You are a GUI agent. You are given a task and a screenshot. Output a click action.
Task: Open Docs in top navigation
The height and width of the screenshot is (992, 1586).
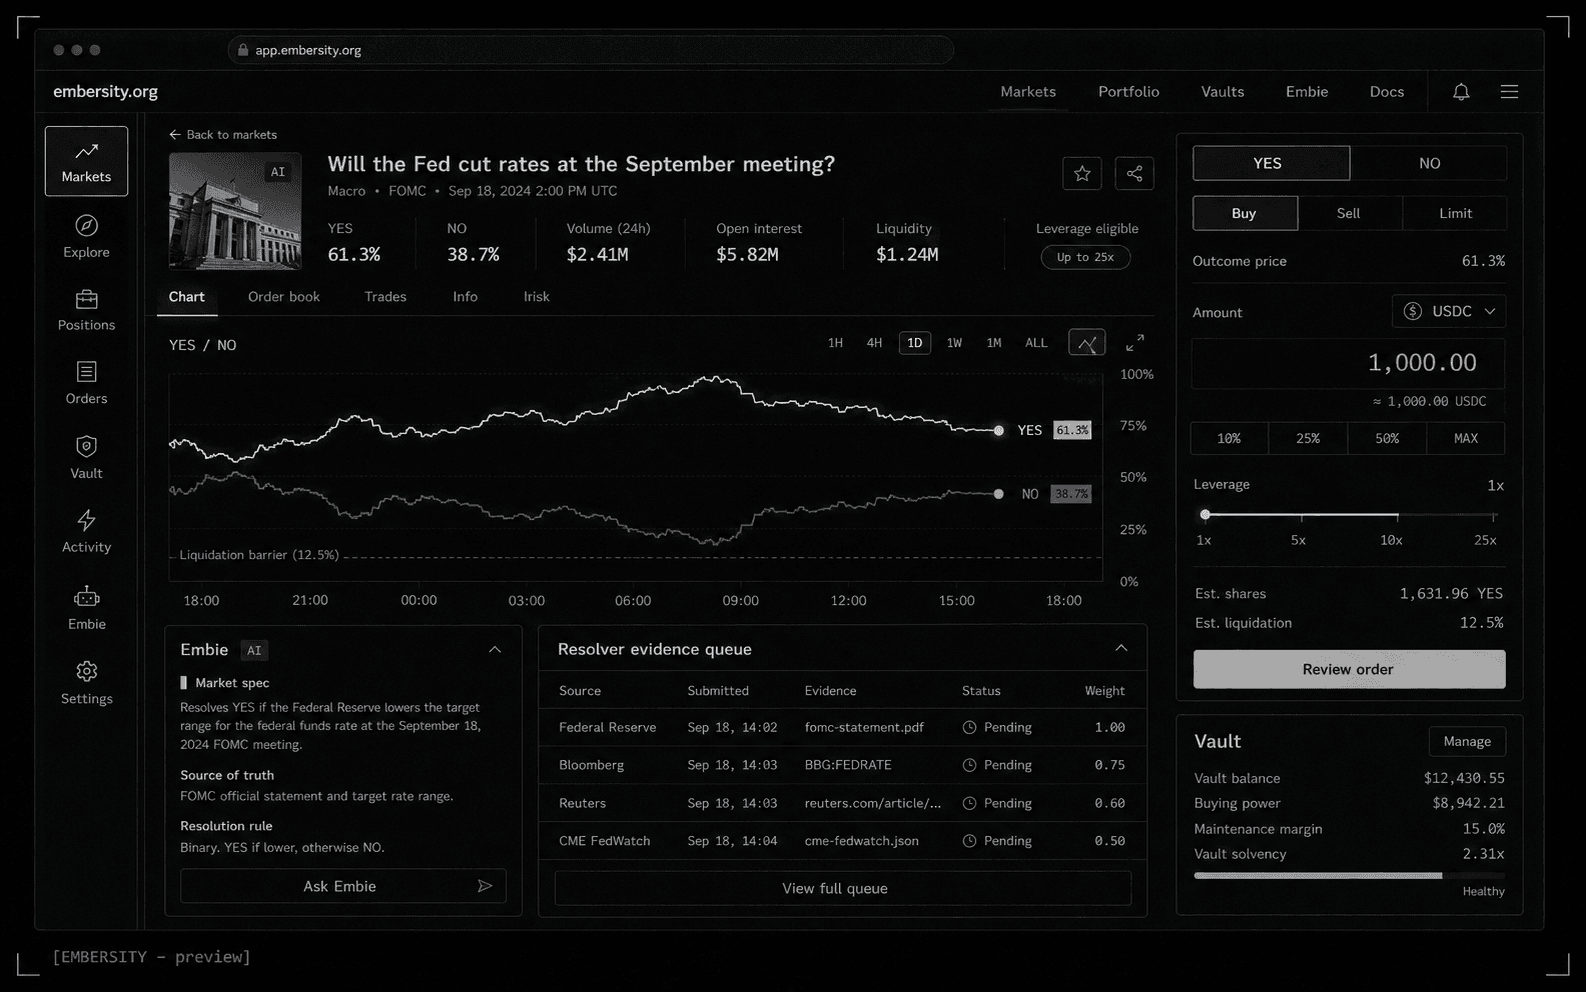[x=1387, y=92]
